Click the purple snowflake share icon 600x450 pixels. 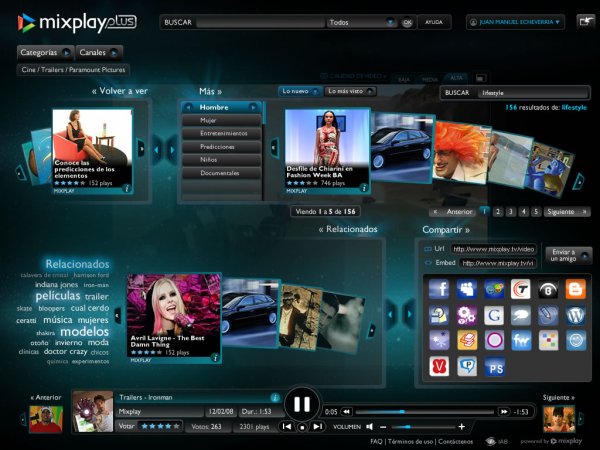(439, 341)
